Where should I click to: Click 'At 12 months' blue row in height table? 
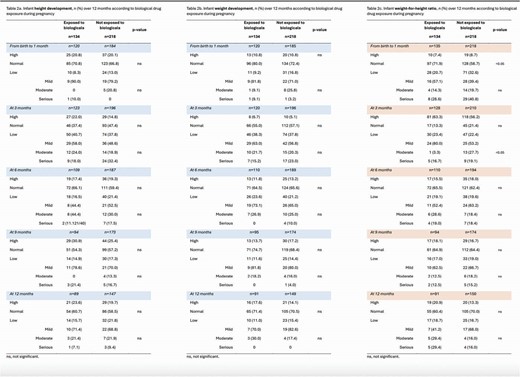[x=78, y=295]
